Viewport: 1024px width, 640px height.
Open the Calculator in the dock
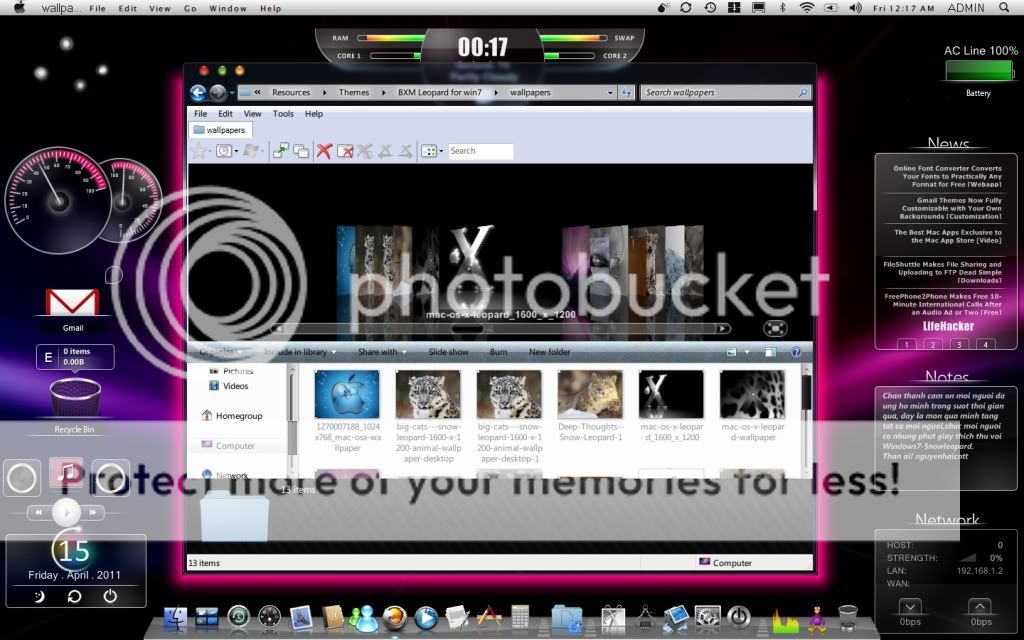pyautogui.click(x=520, y=617)
